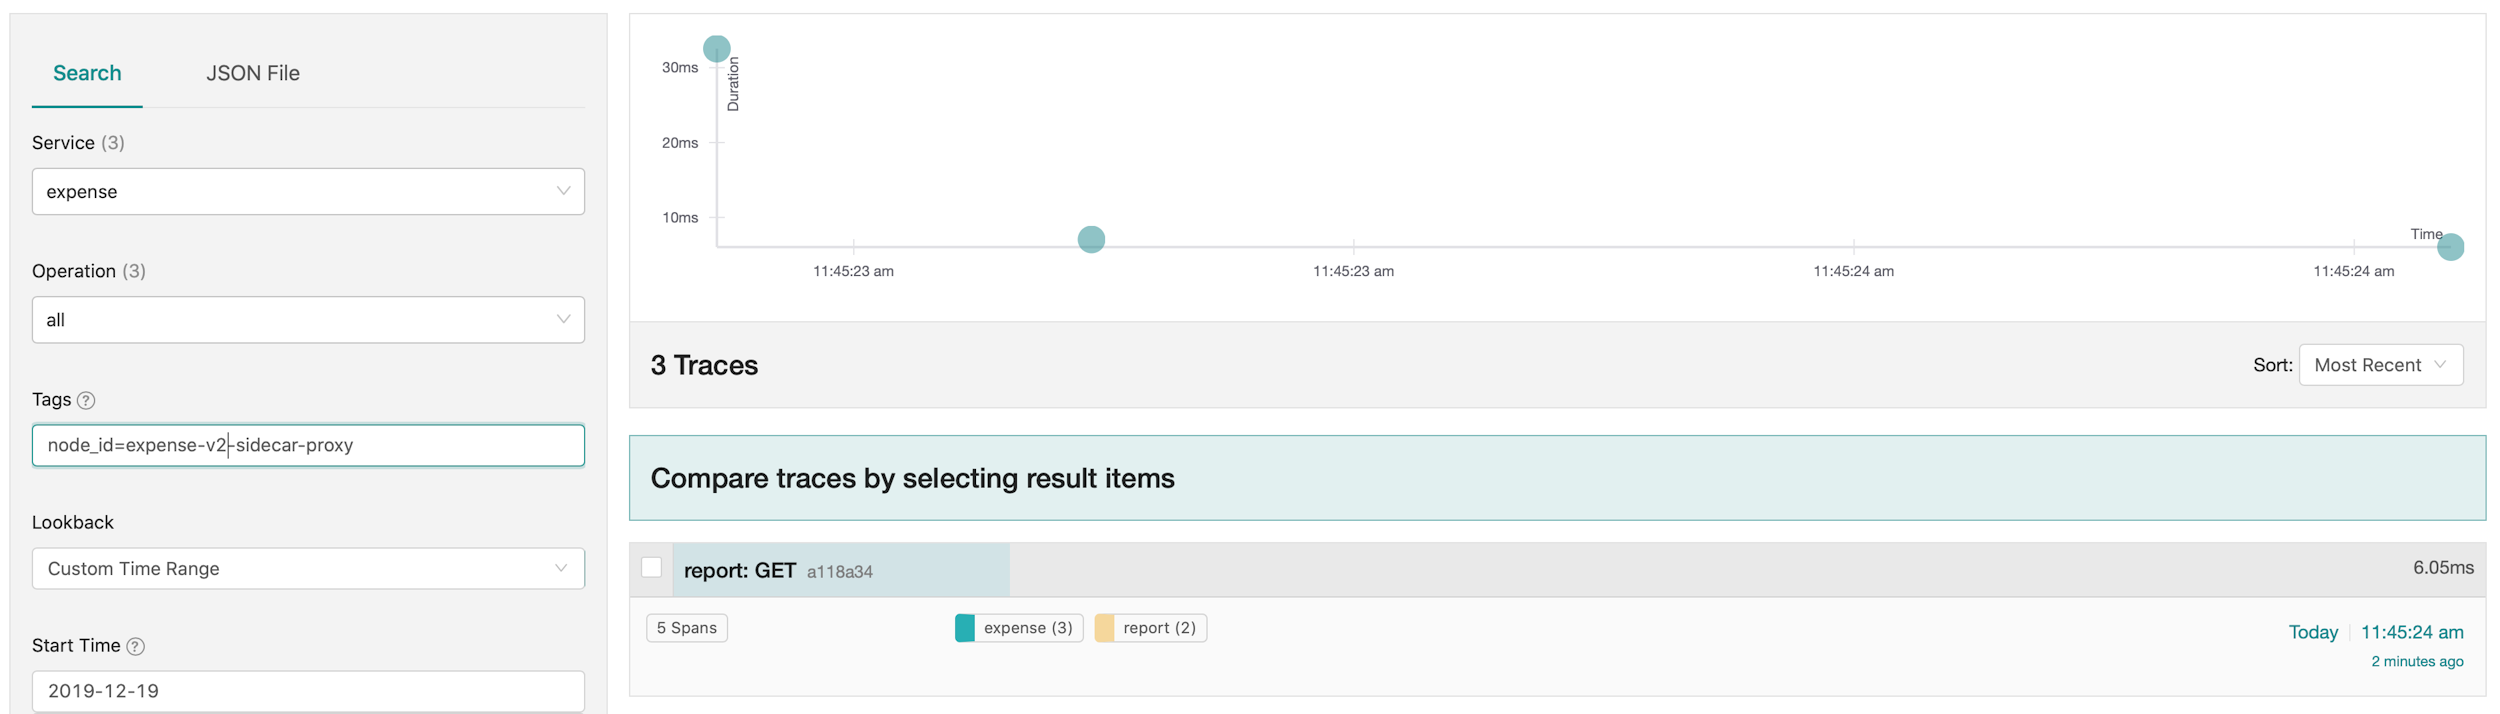Click the Tags help question-mark icon
This screenshot has width=2500, height=714.
(86, 400)
